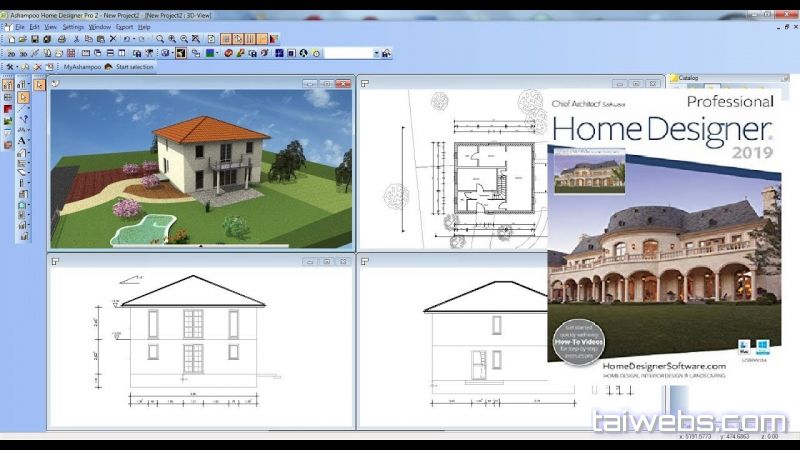Pick the green color swatch in toolbar
Image resolution: width=800 pixels, height=450 pixels.
[209, 53]
